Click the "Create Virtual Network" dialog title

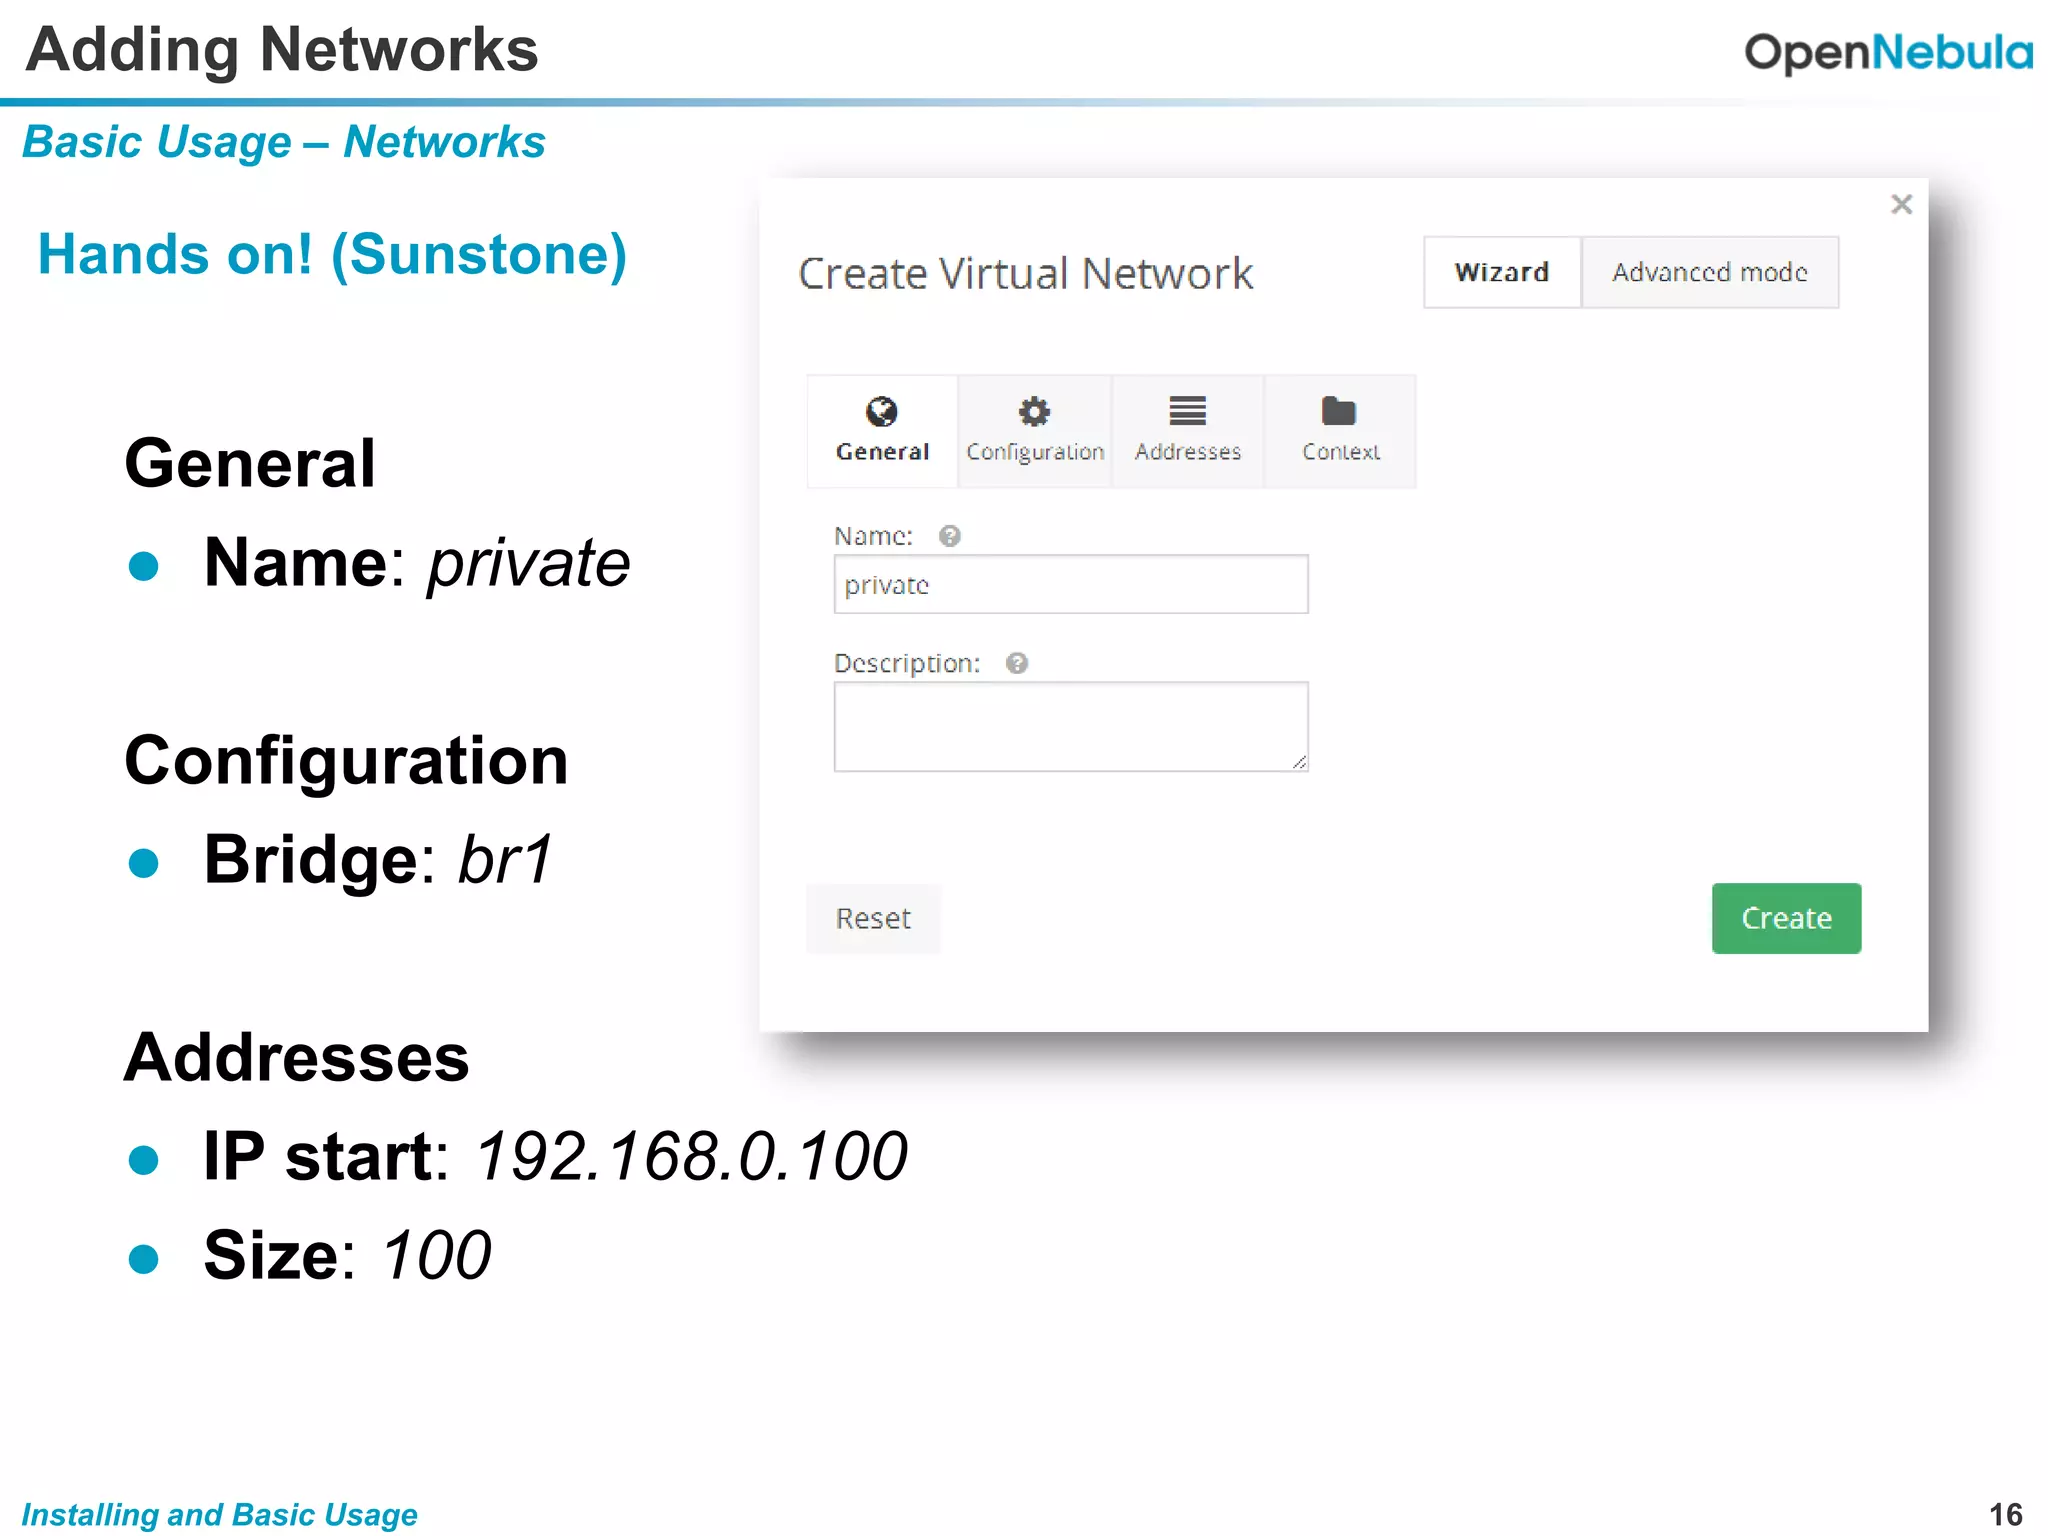pos(1025,273)
